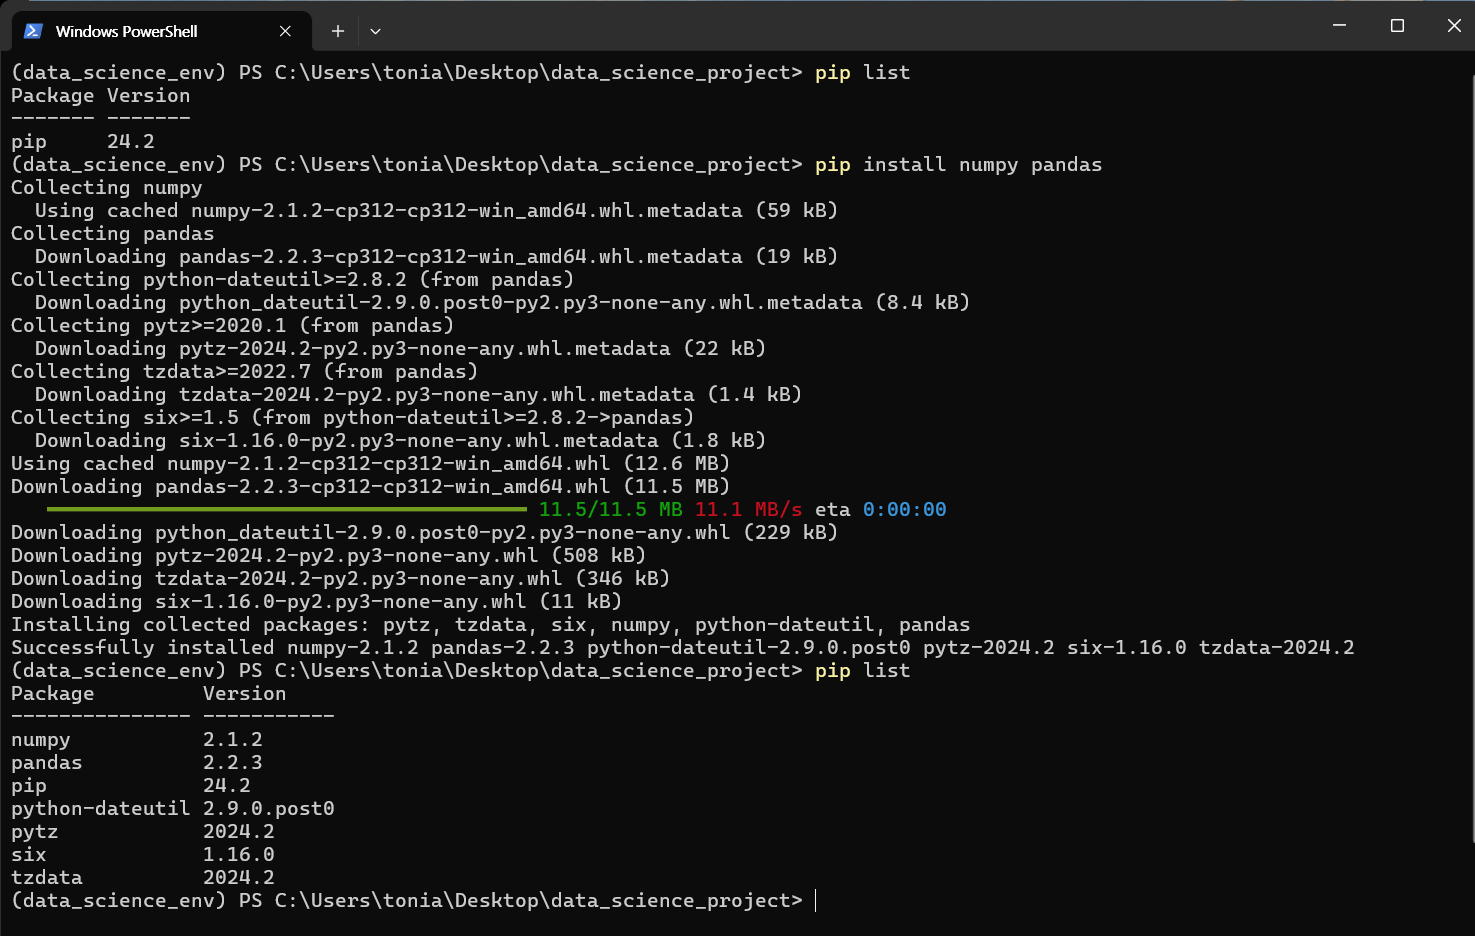Click the 'Collecting pandas' line
Viewport: 1475px width, 936px height.
113,233
